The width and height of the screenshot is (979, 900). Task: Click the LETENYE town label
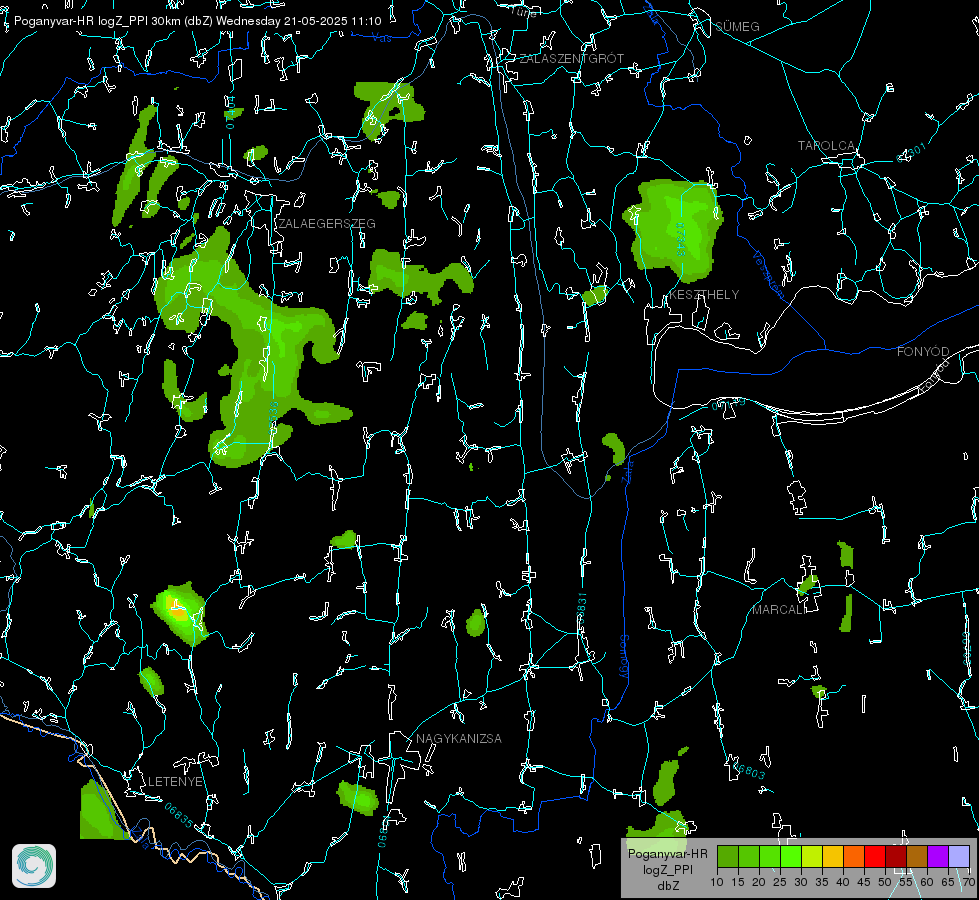point(175,781)
